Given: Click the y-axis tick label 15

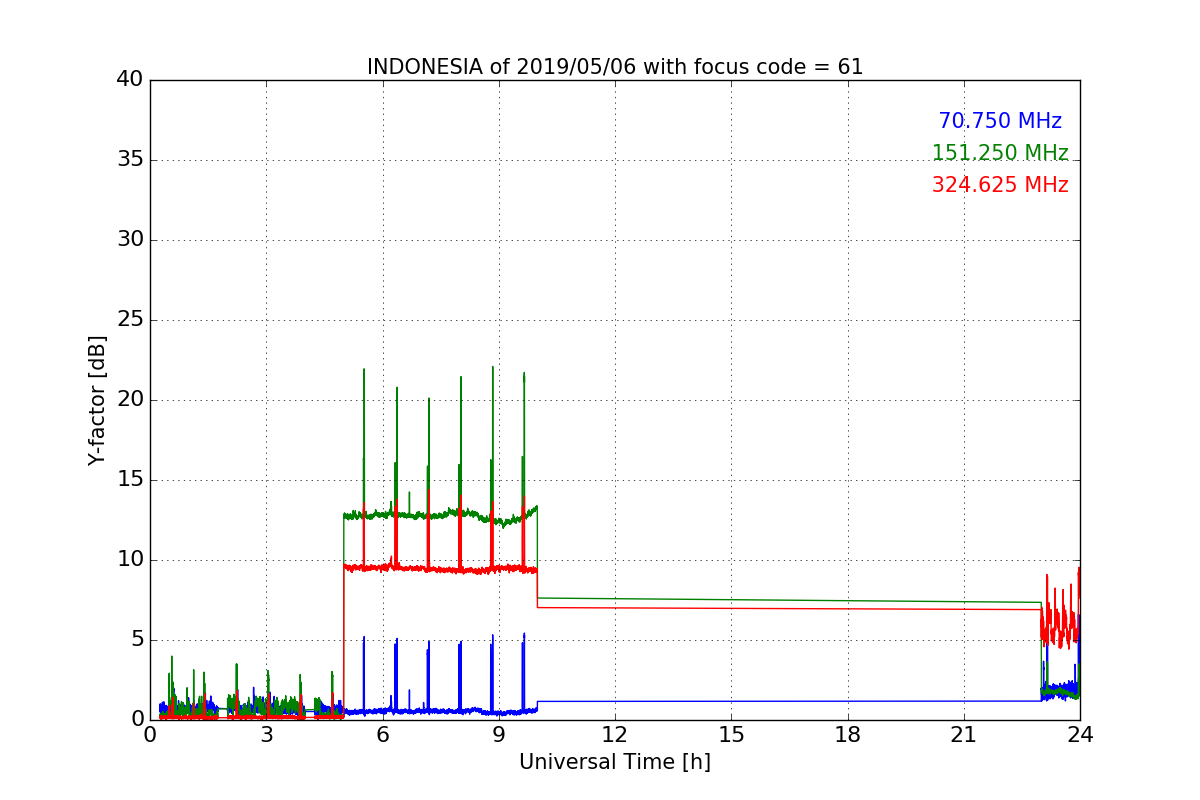Looking at the screenshot, I should pos(130,480).
